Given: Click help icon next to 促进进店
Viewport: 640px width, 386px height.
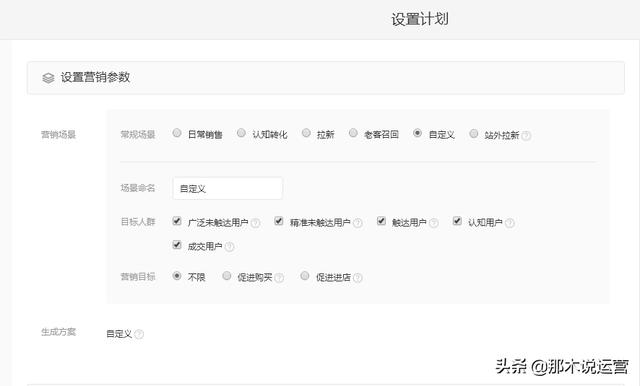Looking at the screenshot, I should pos(358,278).
